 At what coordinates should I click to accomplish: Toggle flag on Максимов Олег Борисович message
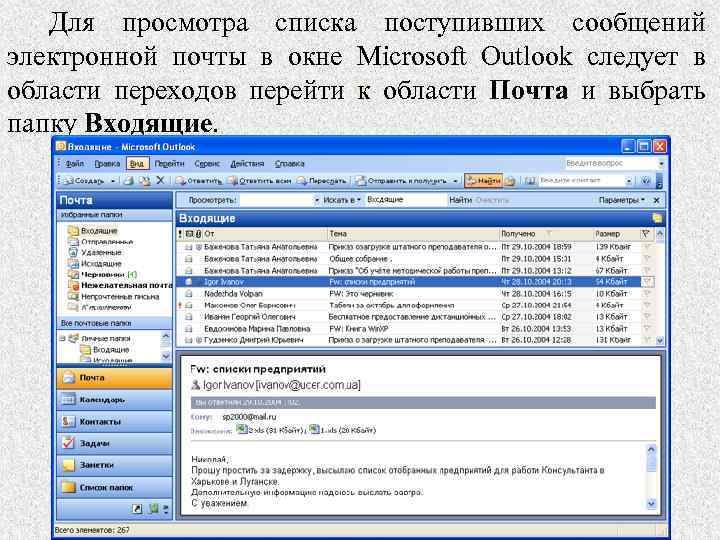pos(647,305)
